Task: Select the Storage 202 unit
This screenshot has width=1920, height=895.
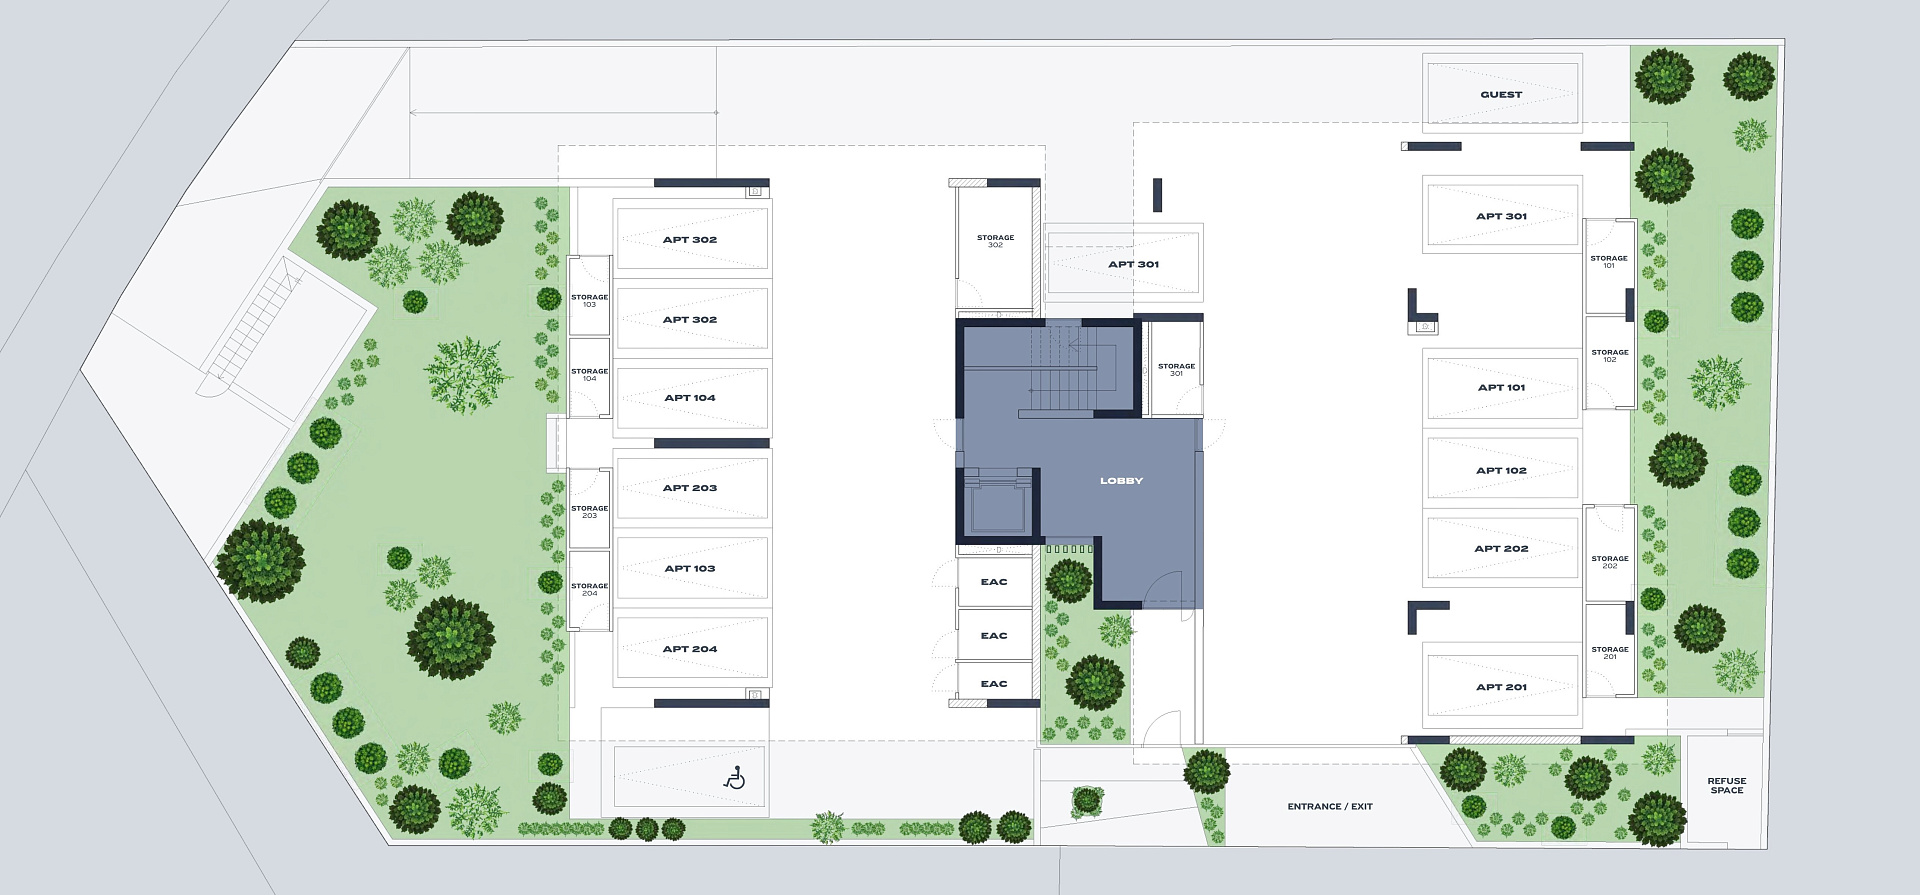Action: [x=1609, y=562]
